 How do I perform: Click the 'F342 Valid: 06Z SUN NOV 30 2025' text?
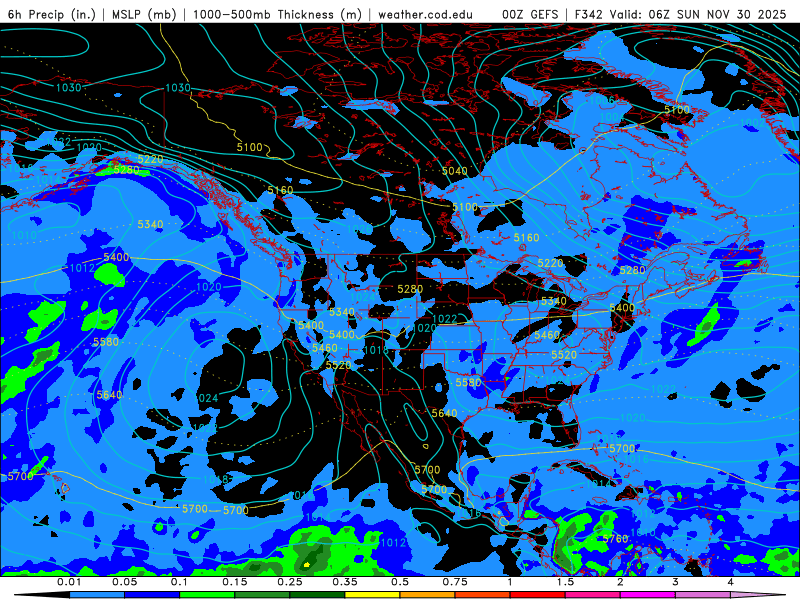click(x=681, y=14)
